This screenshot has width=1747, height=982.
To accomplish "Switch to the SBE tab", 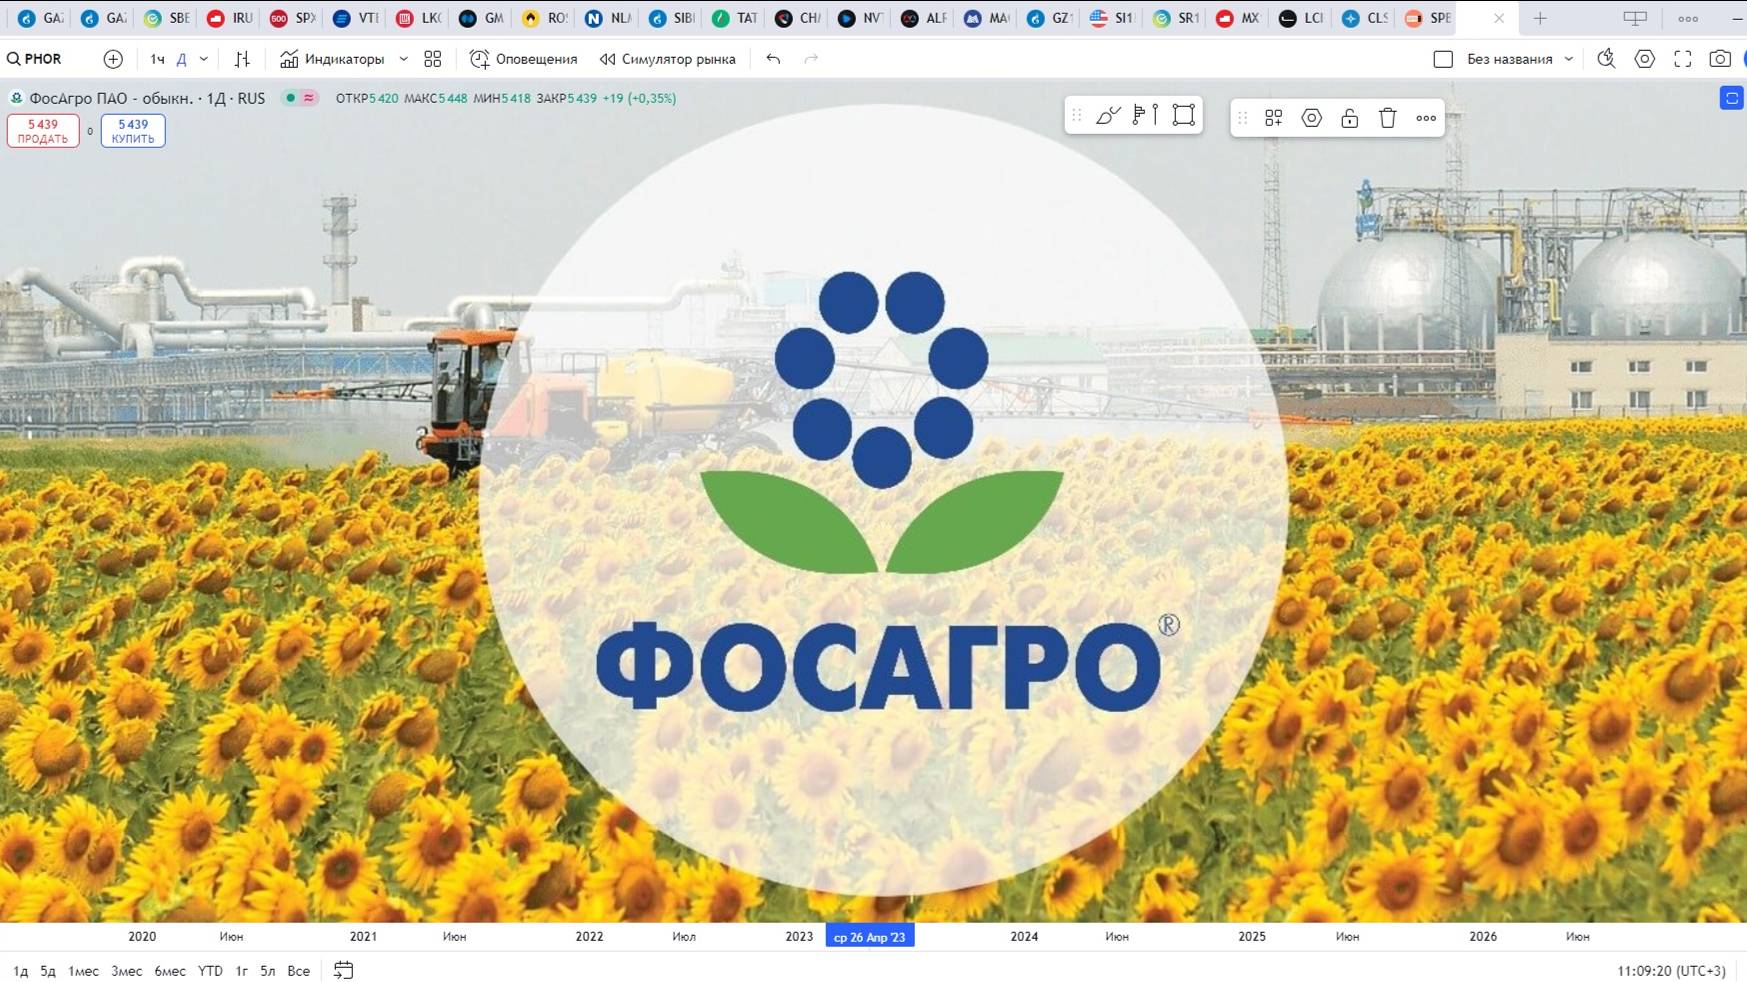I will (167, 18).
